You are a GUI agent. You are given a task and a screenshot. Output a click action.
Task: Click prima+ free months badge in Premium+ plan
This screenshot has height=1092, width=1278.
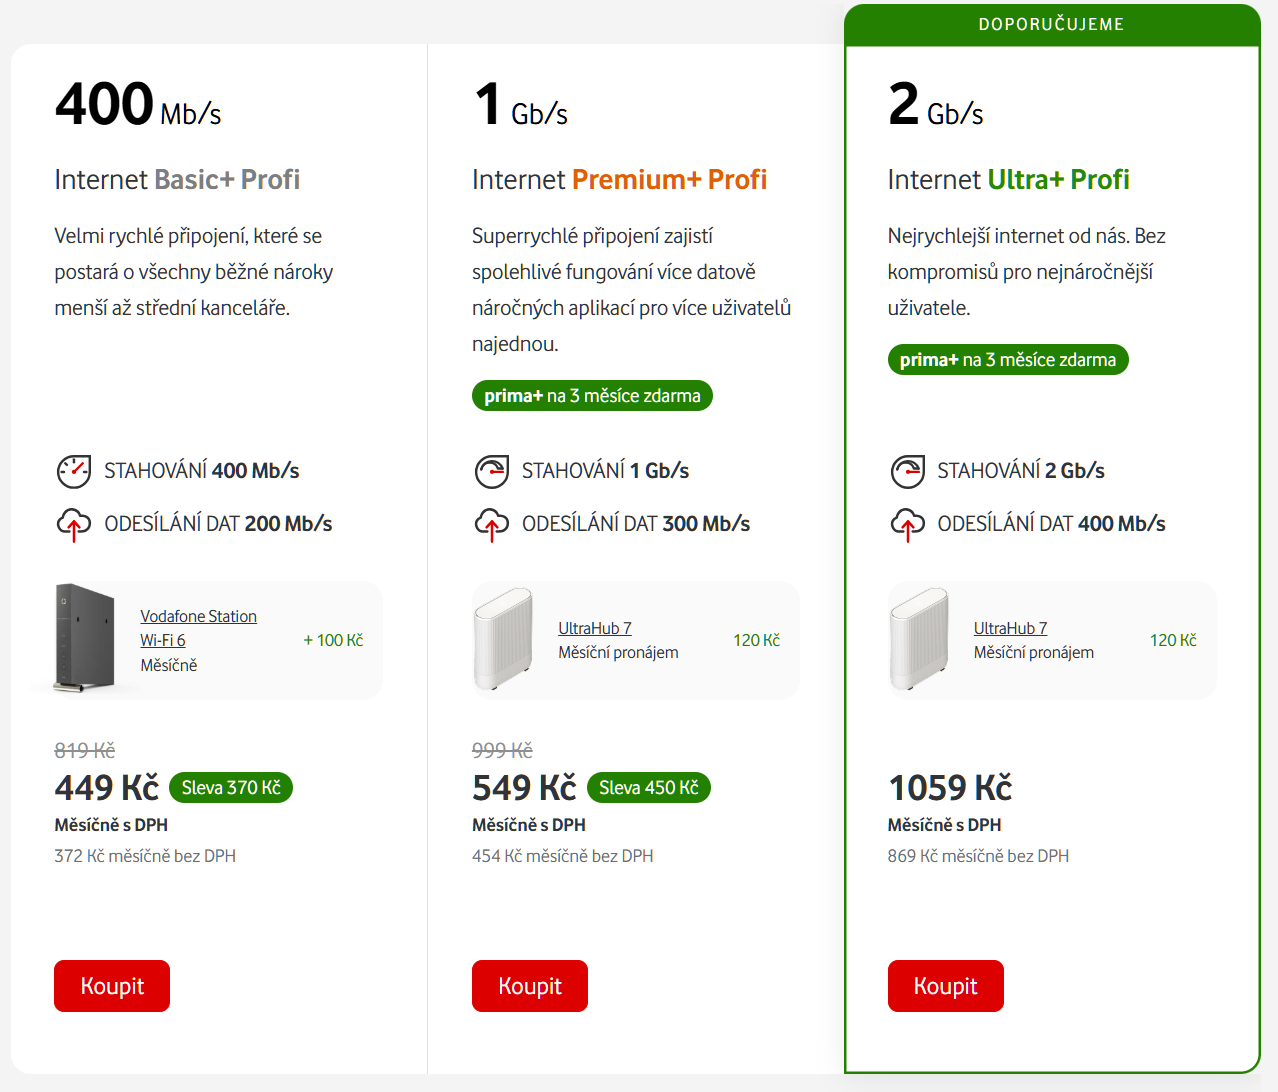pos(592,396)
